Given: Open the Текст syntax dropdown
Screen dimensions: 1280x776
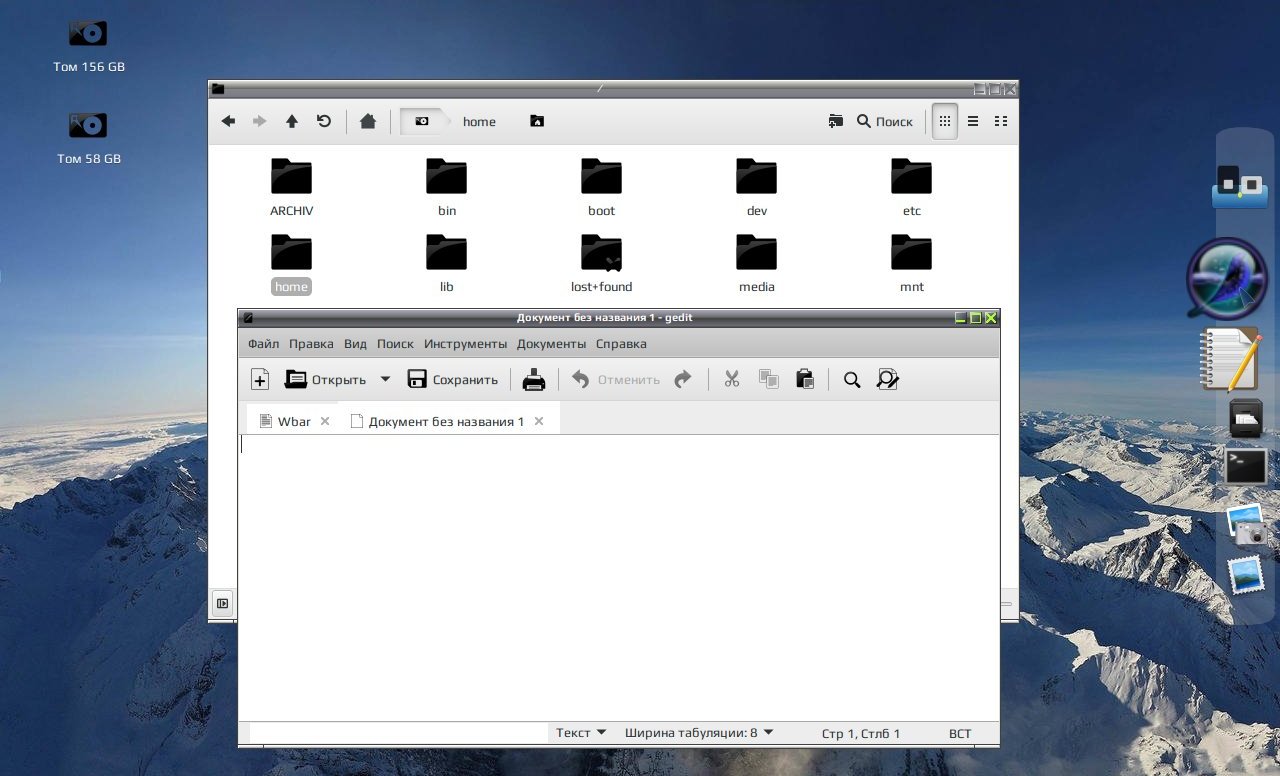Looking at the screenshot, I should (581, 733).
